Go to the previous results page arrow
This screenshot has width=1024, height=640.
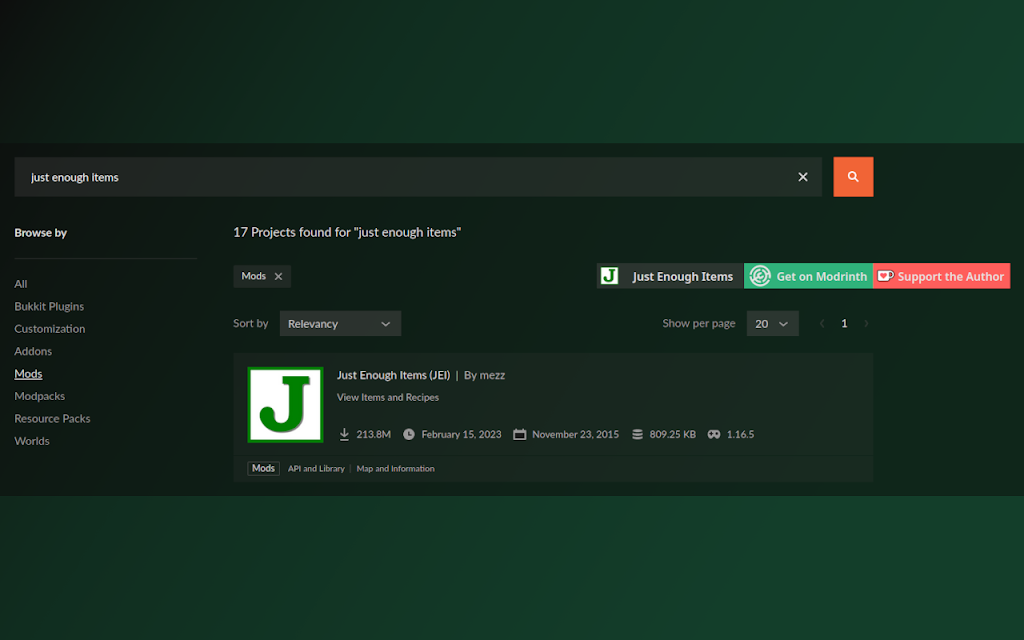822,323
